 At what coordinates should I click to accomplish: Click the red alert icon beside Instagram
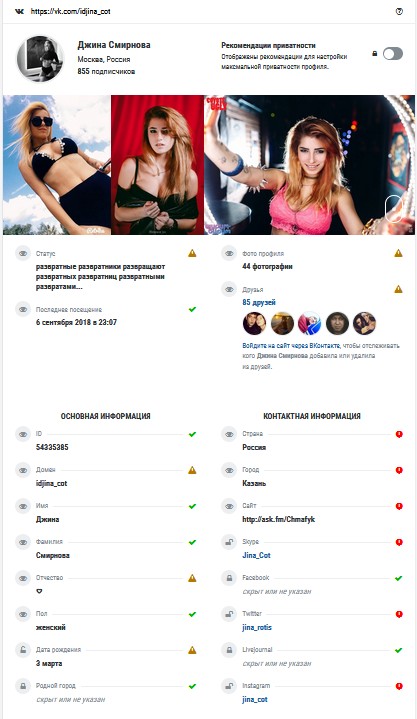coord(399,686)
